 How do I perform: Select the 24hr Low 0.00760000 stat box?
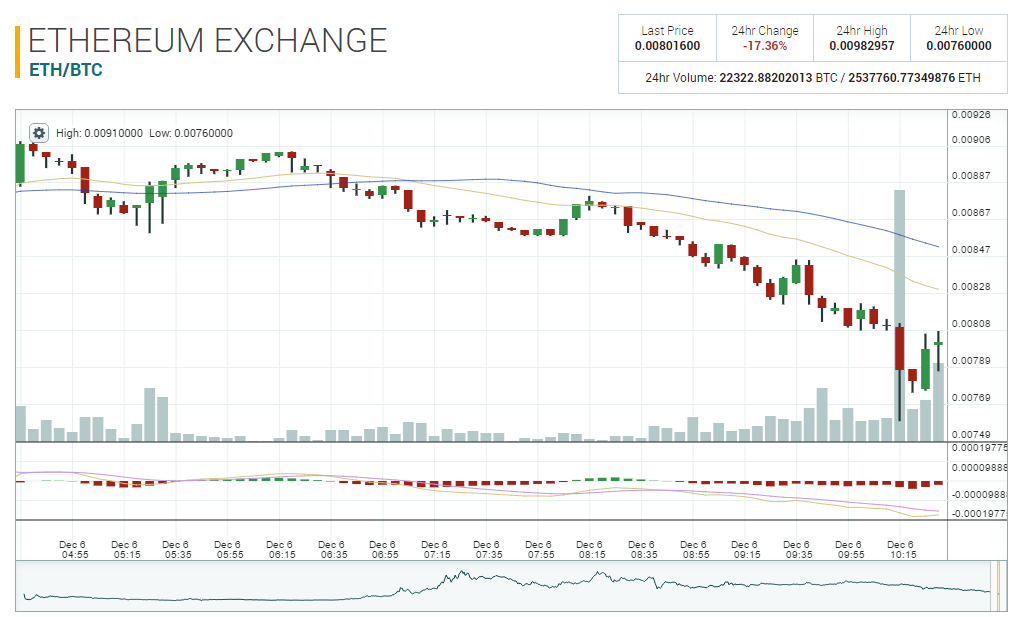pos(958,37)
